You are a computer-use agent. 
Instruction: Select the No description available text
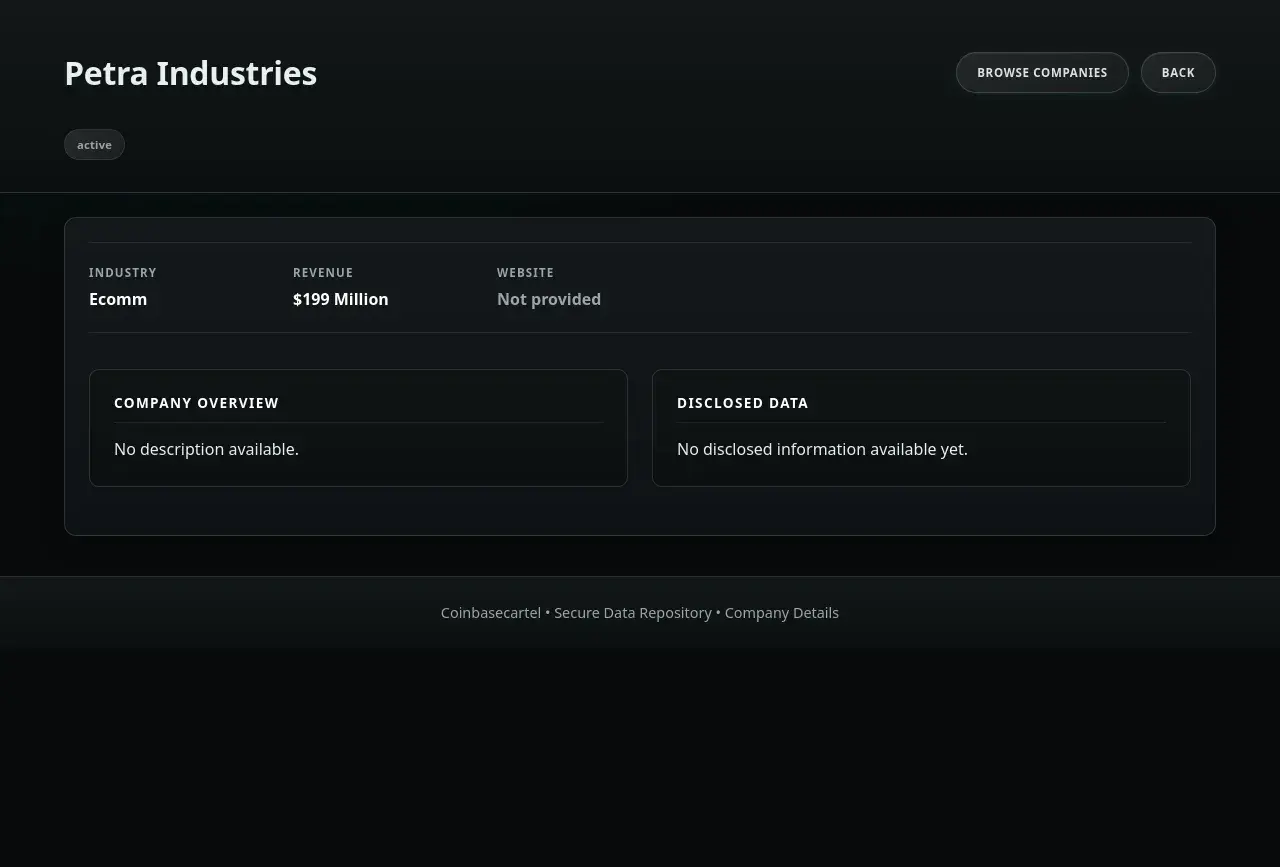206,449
